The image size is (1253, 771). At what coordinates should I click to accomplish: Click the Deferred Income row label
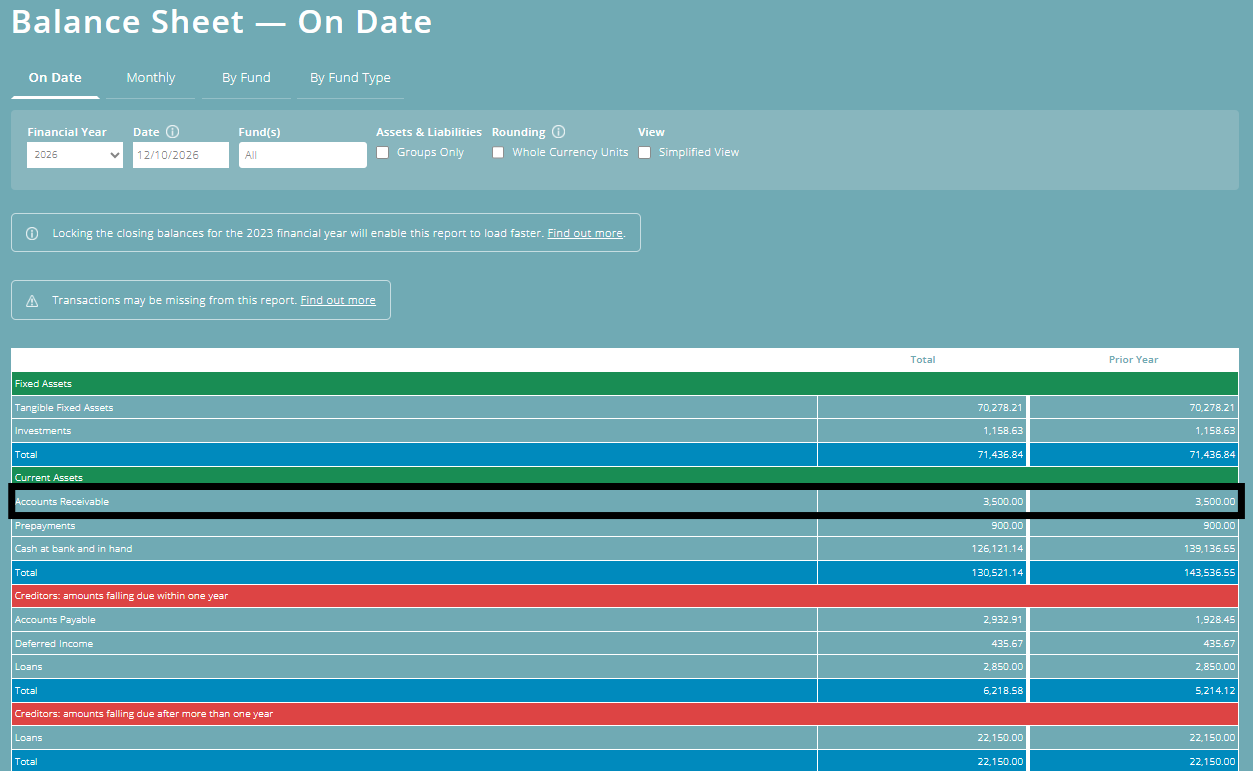coord(54,644)
